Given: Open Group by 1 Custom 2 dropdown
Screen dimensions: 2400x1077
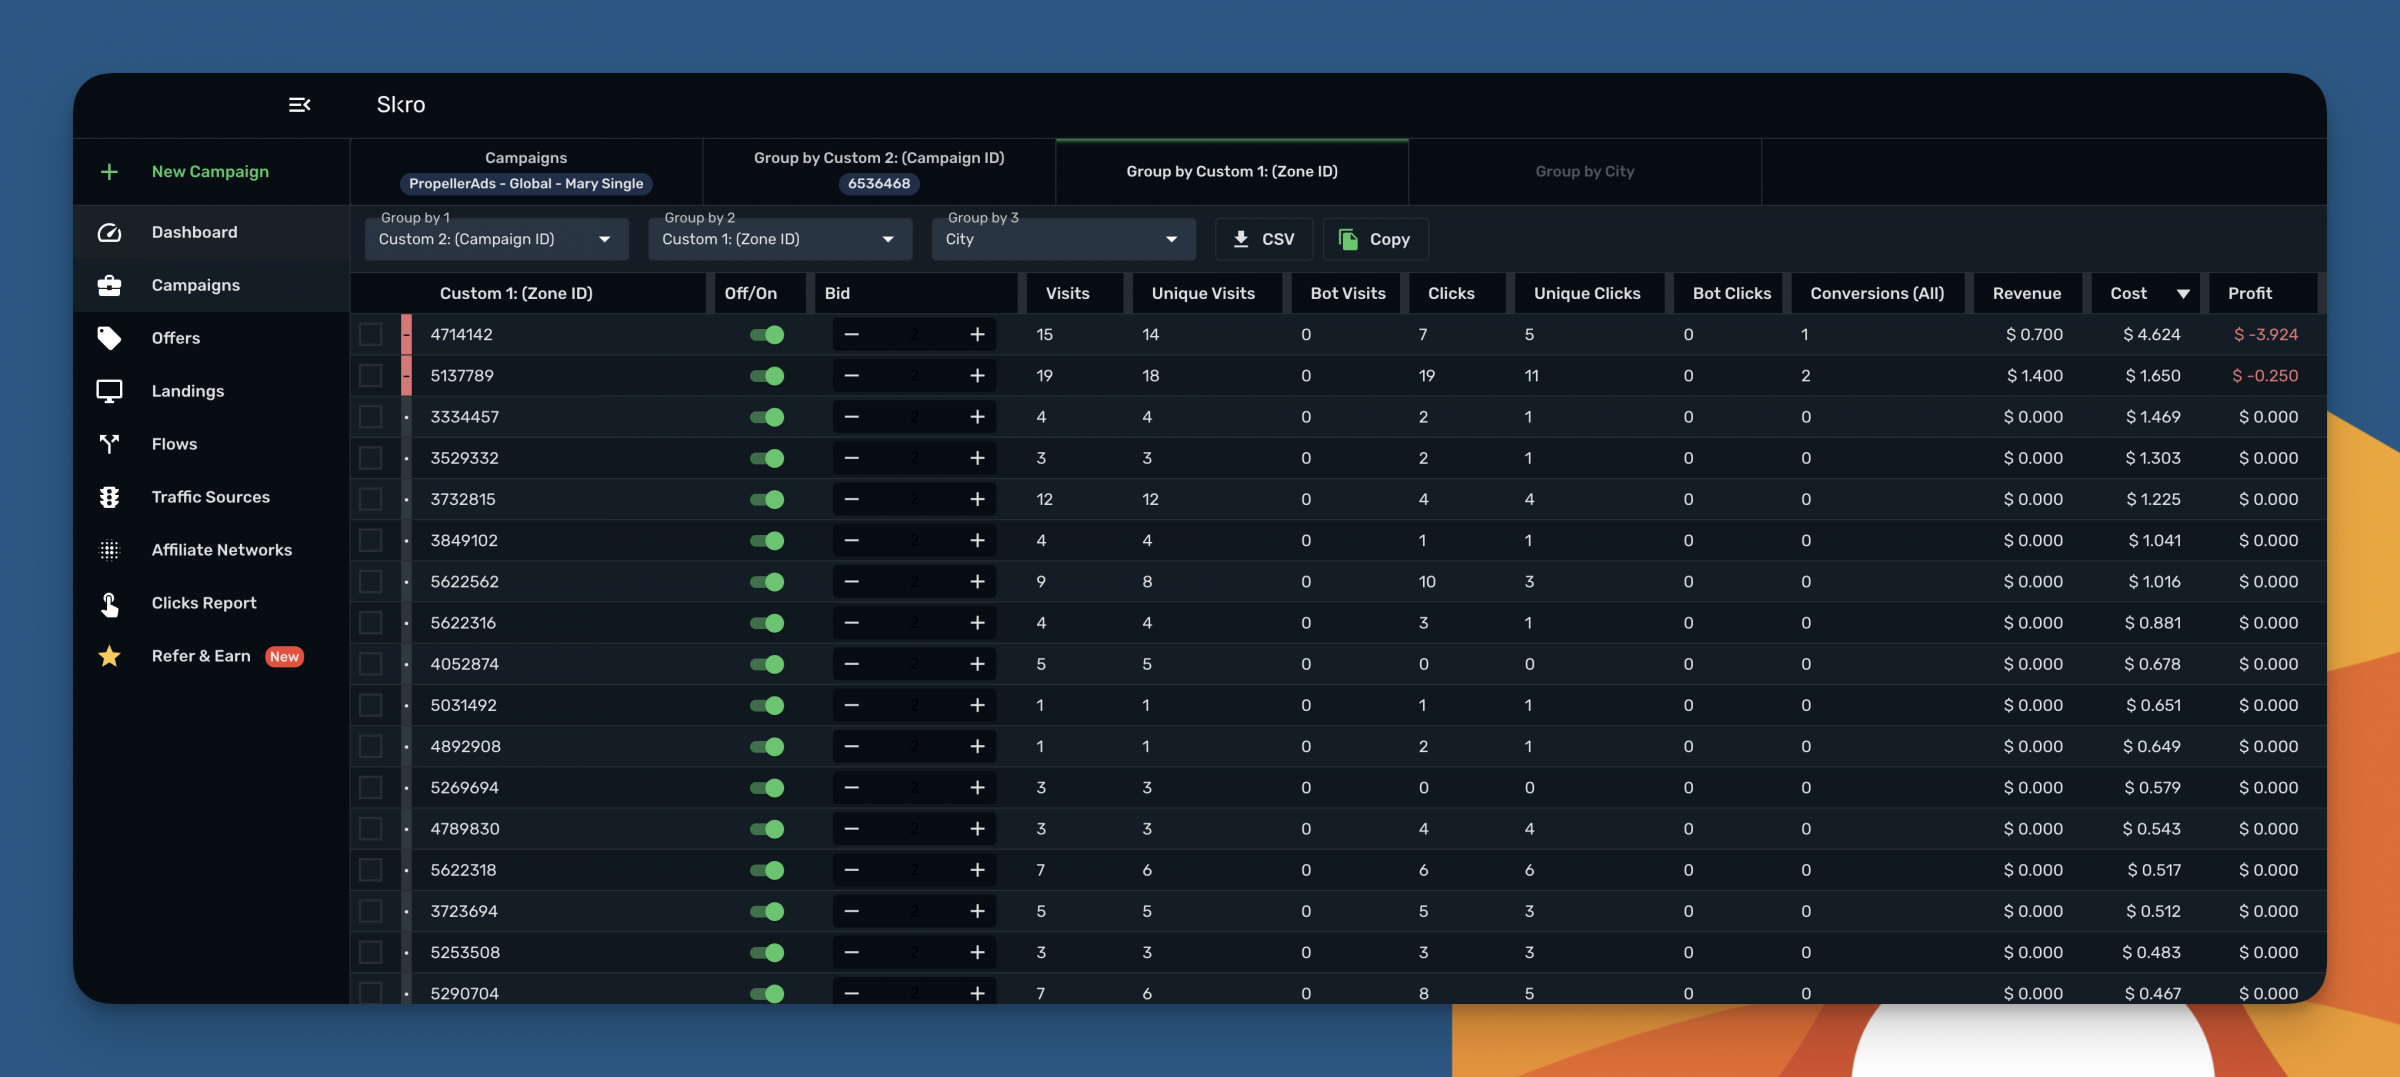Looking at the screenshot, I should click(x=496, y=239).
